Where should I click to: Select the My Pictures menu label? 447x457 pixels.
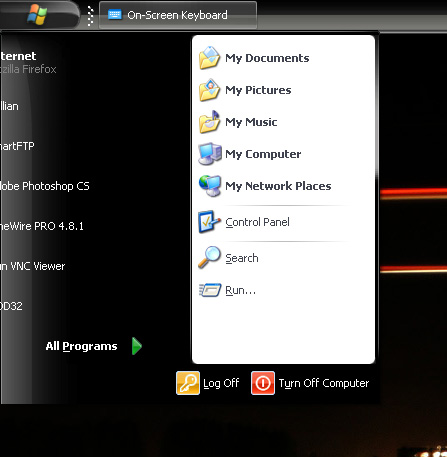(258, 90)
